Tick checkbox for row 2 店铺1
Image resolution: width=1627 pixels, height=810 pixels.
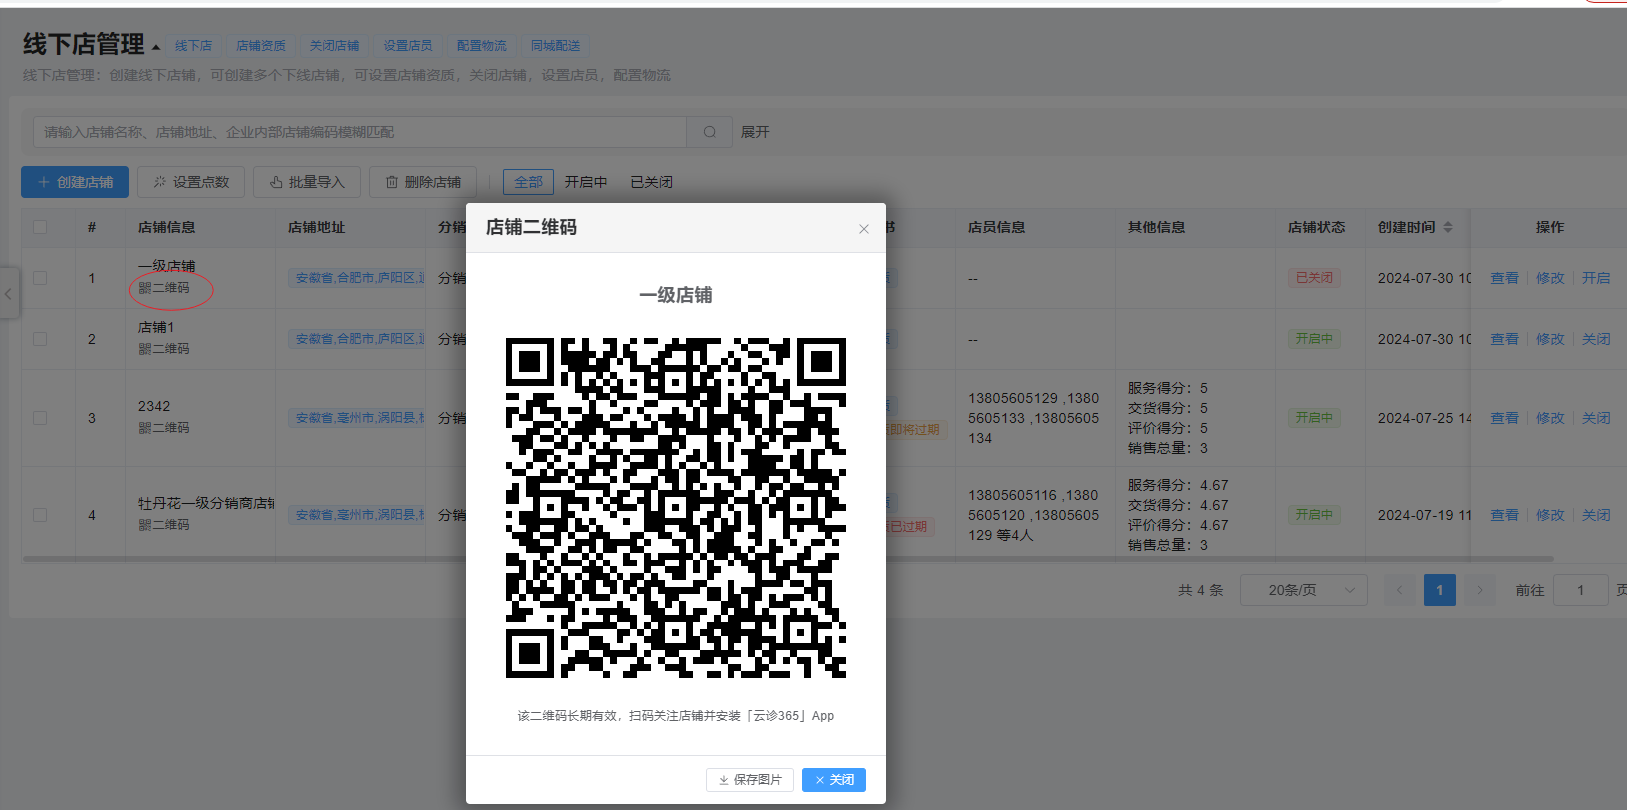pos(40,339)
